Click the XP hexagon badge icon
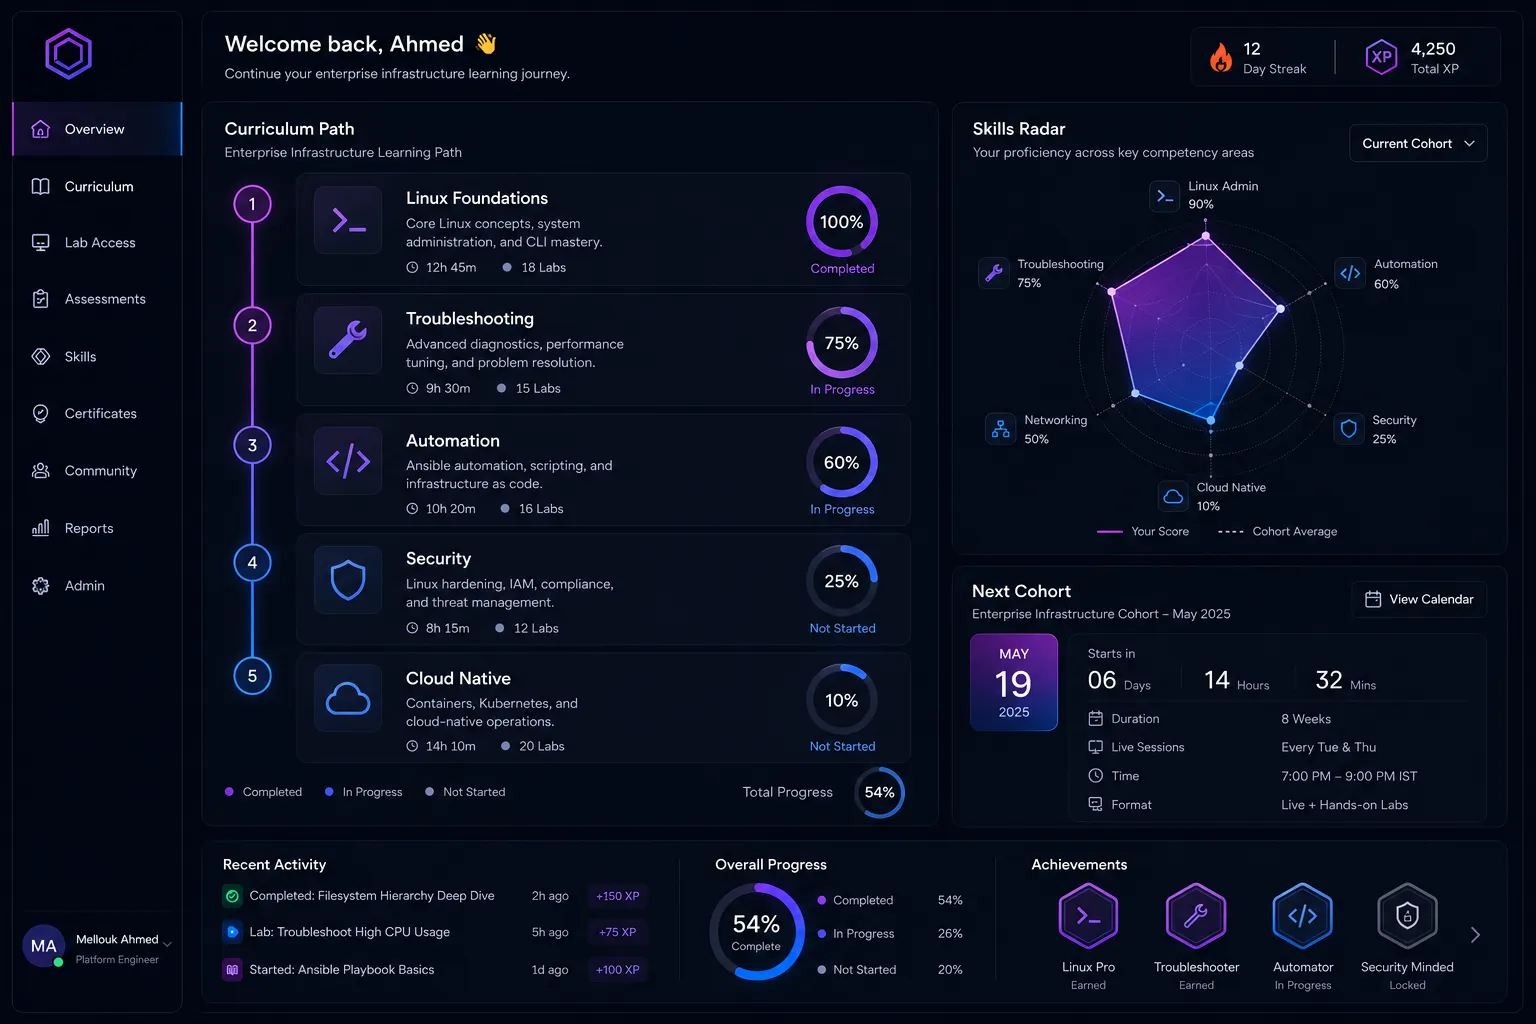 point(1381,57)
